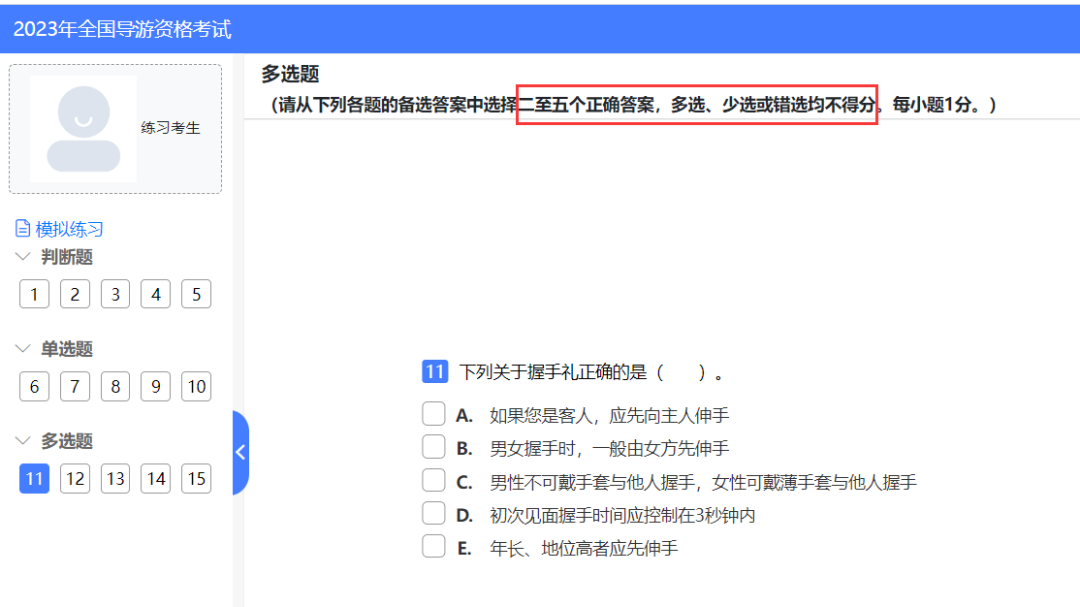Navigate to question 9
Image resolution: width=1080 pixels, height=607 pixels.
[156, 387]
